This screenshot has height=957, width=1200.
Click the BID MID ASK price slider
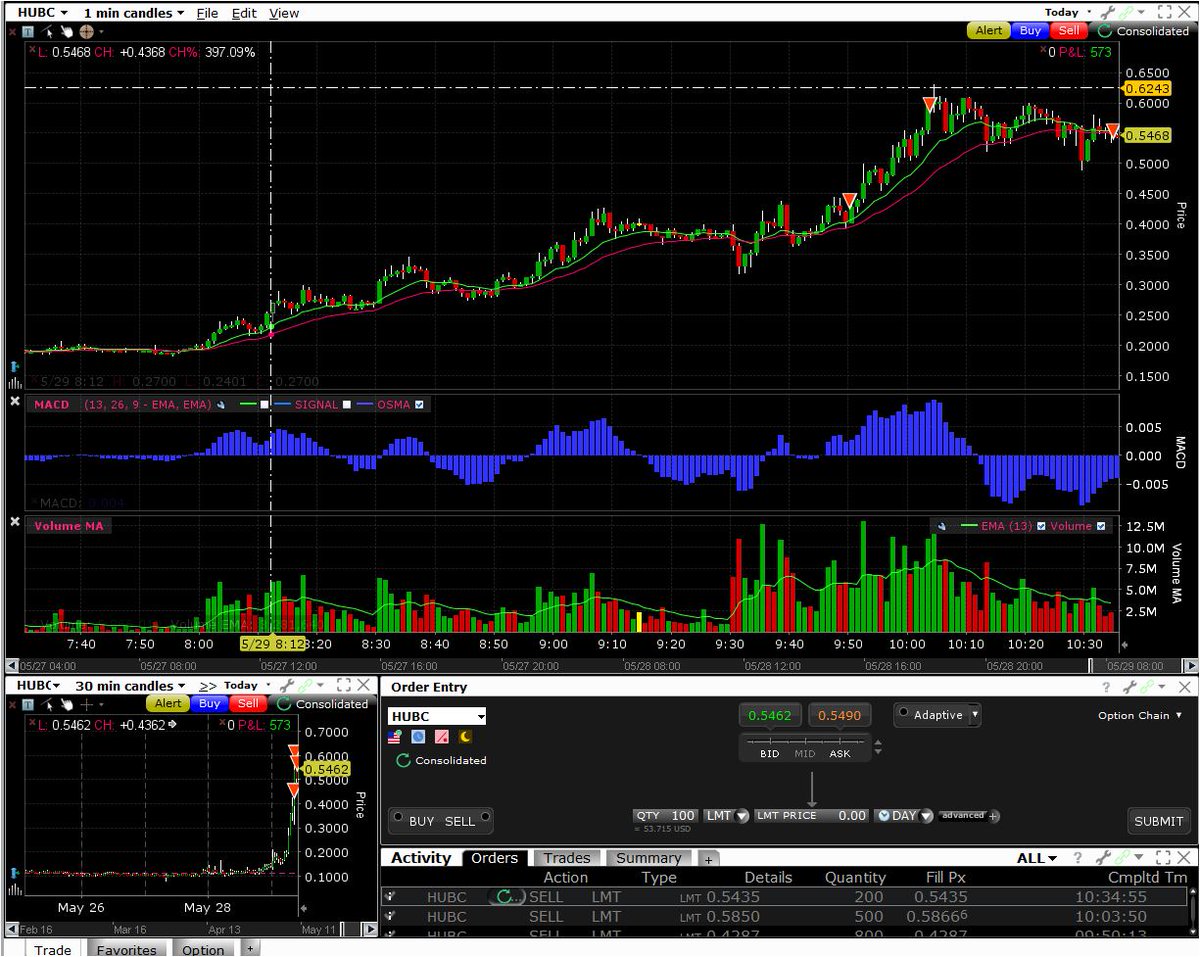pyautogui.click(x=804, y=746)
